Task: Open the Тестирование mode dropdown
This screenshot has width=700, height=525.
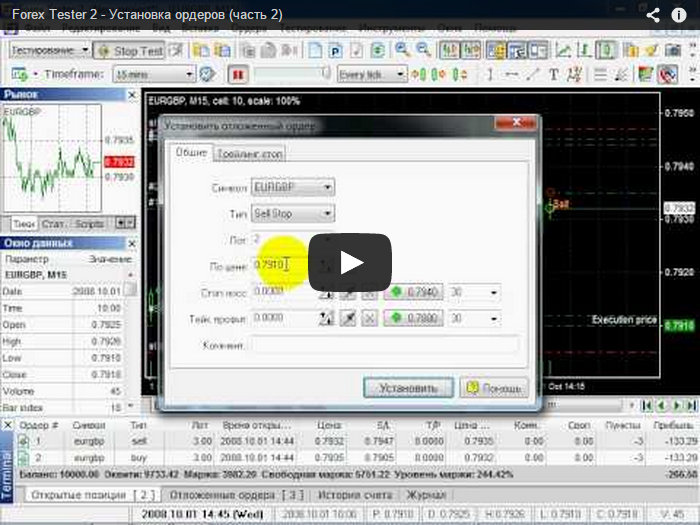Action: point(50,50)
